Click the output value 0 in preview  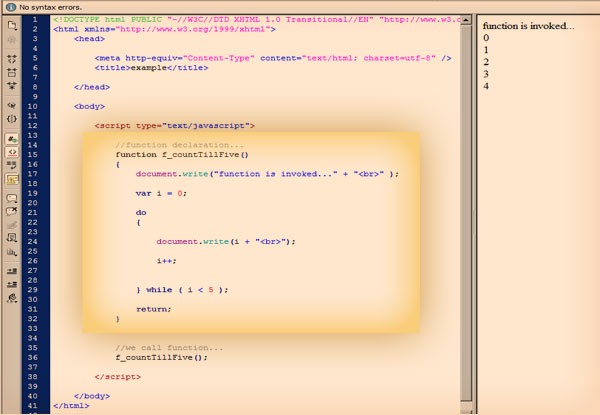(486, 37)
